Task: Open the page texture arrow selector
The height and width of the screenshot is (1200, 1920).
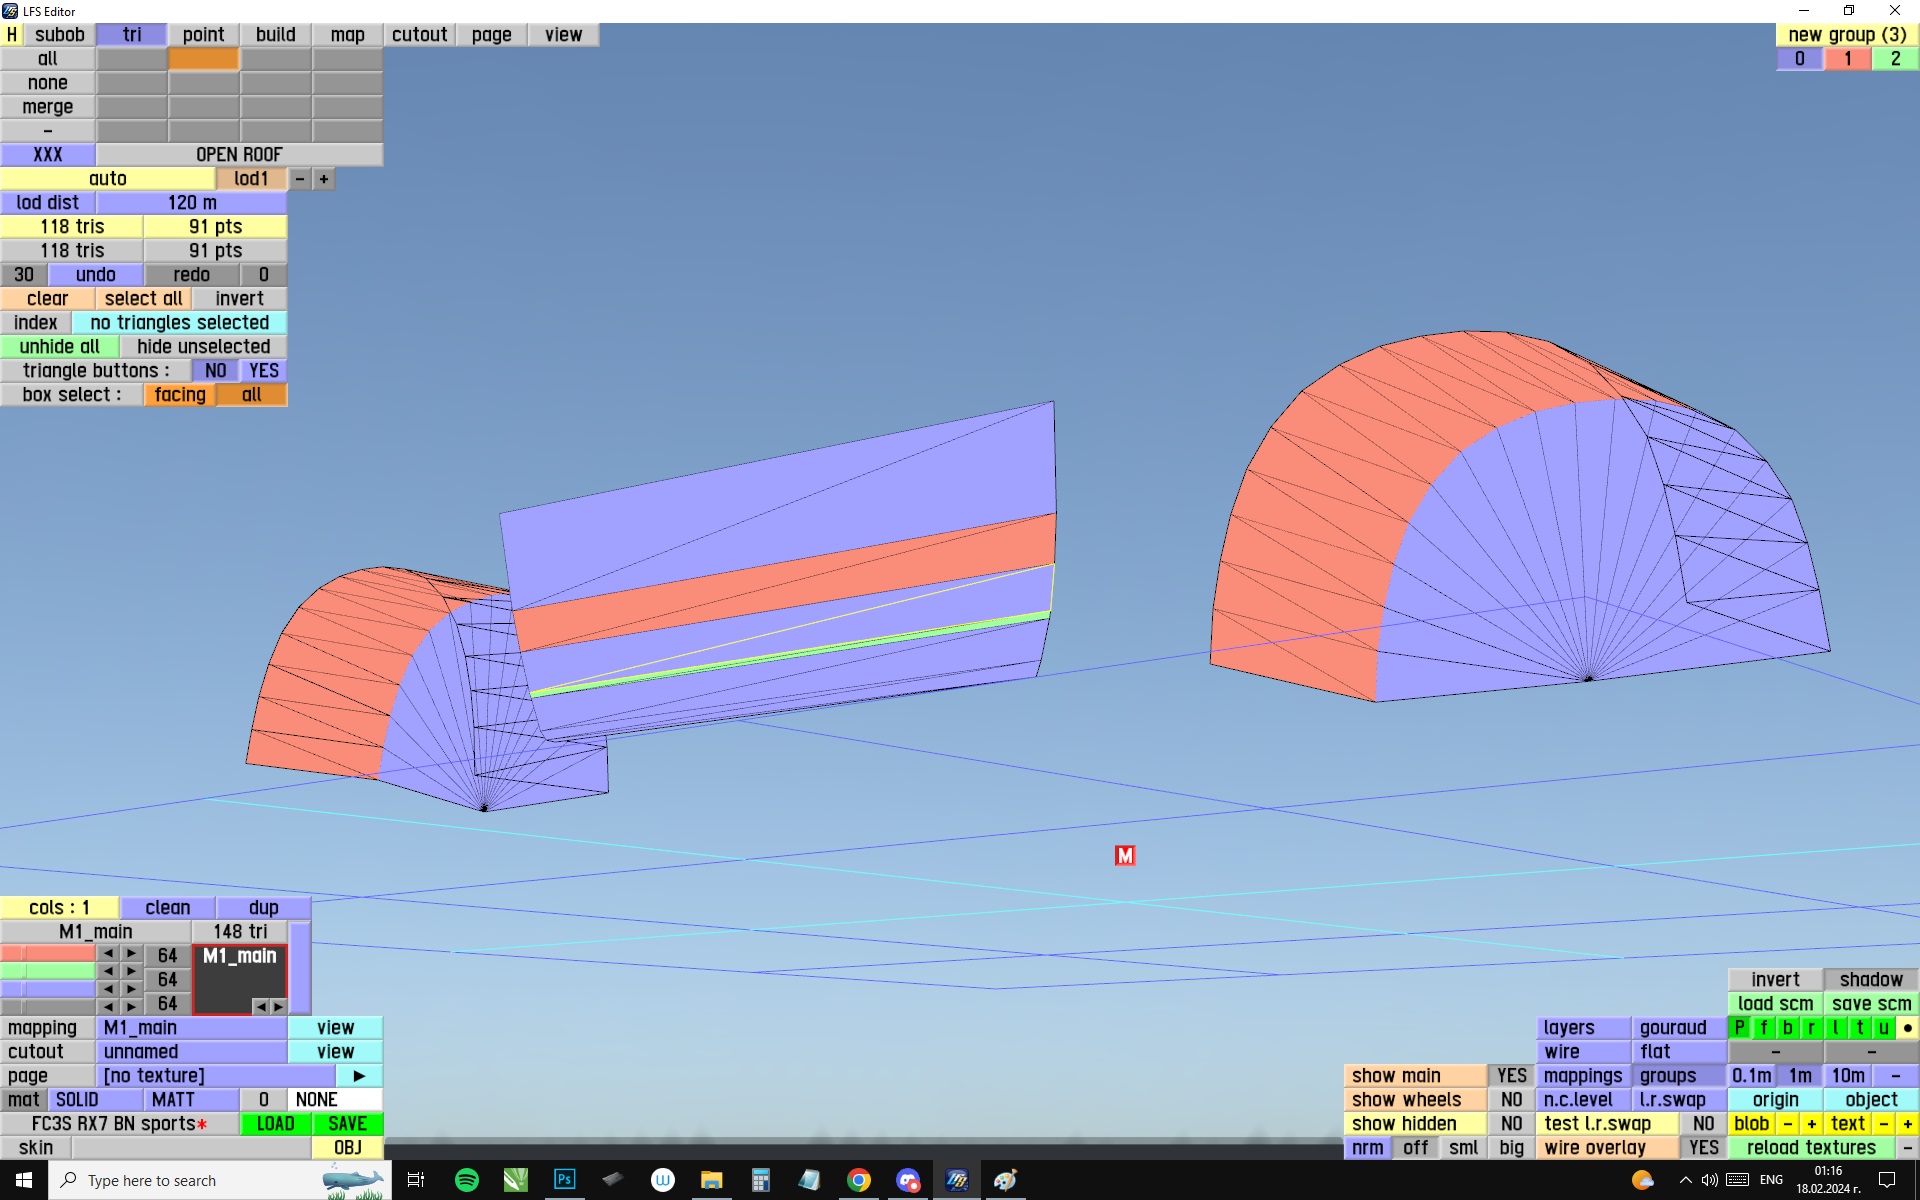Action: click(x=359, y=1076)
